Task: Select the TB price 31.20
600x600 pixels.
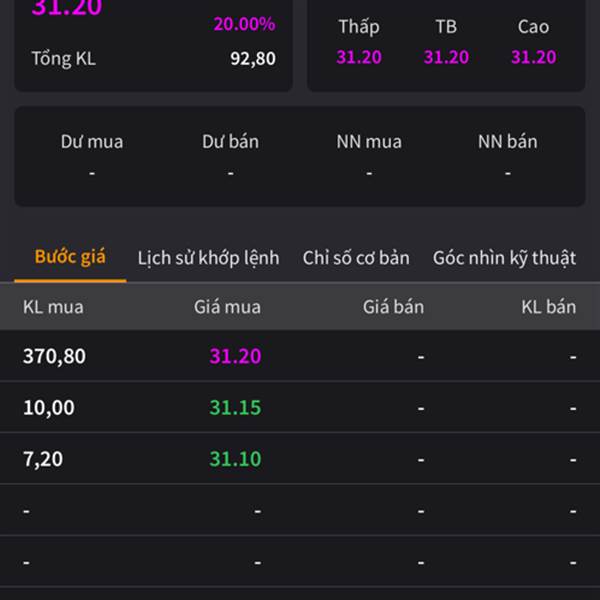Action: point(446,57)
